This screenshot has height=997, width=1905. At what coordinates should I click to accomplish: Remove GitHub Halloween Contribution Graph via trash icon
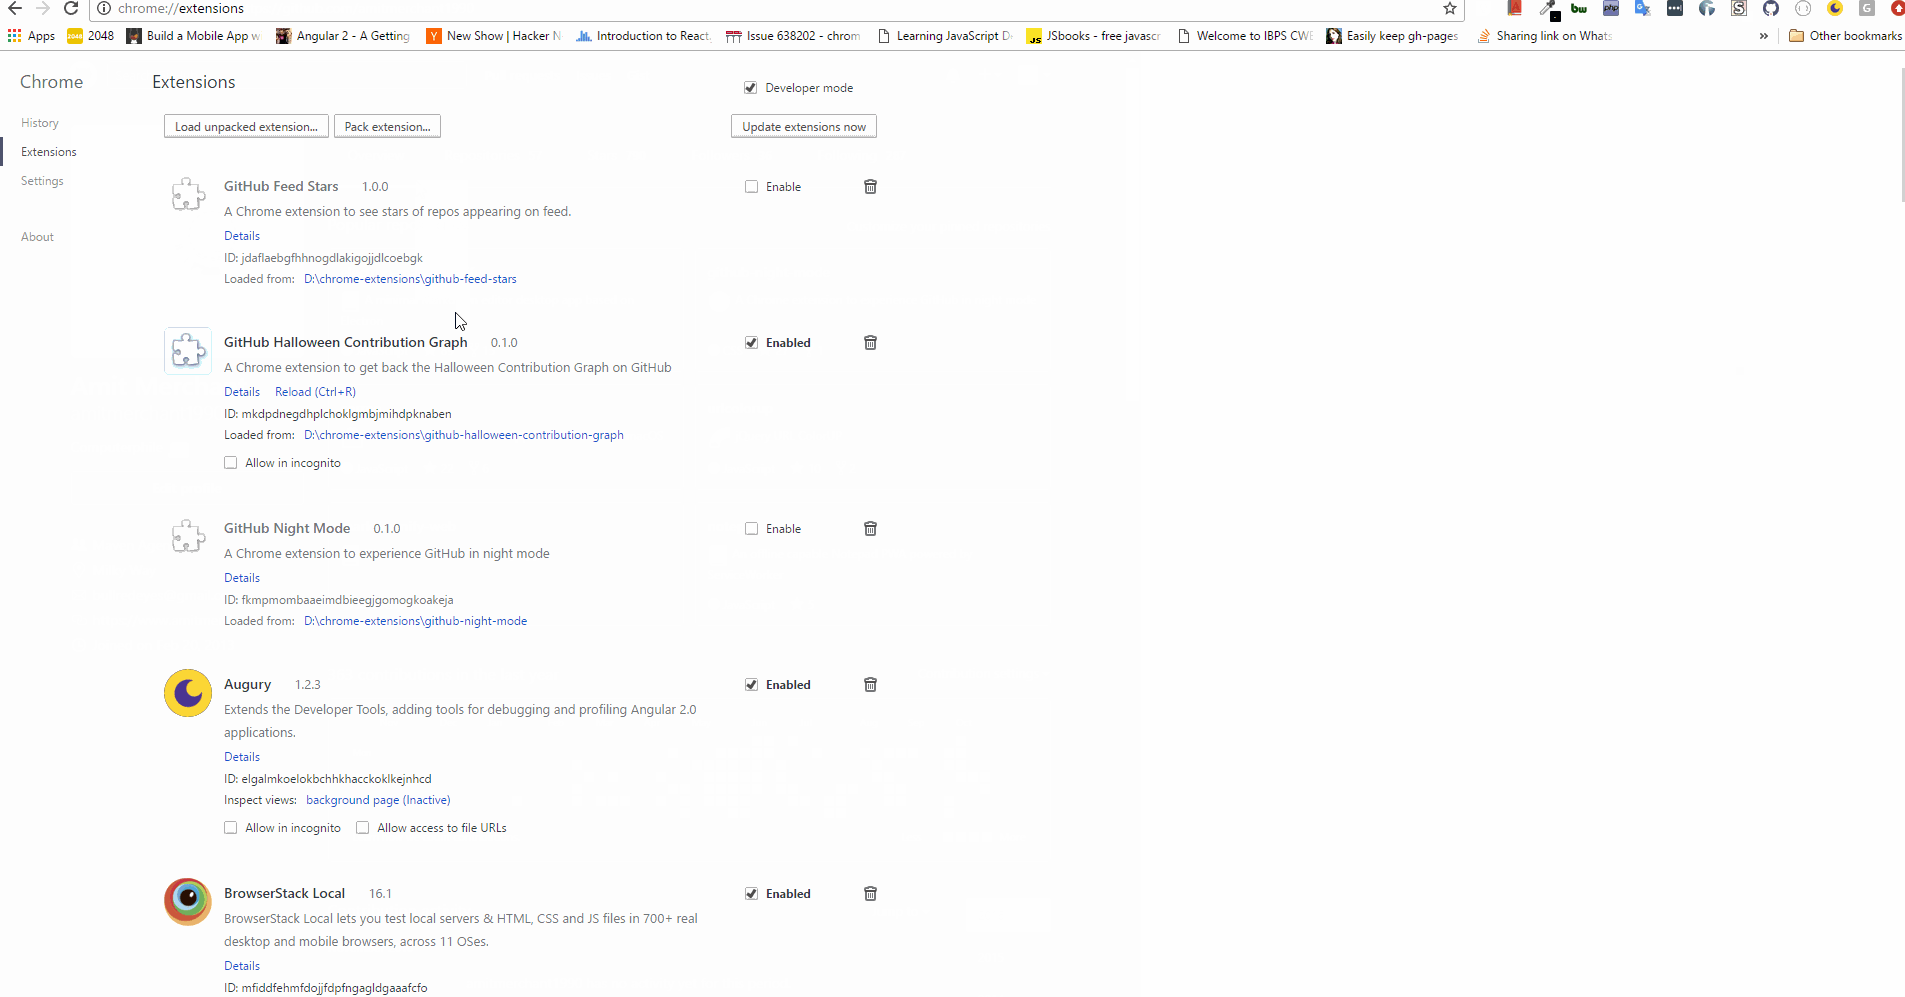point(870,343)
